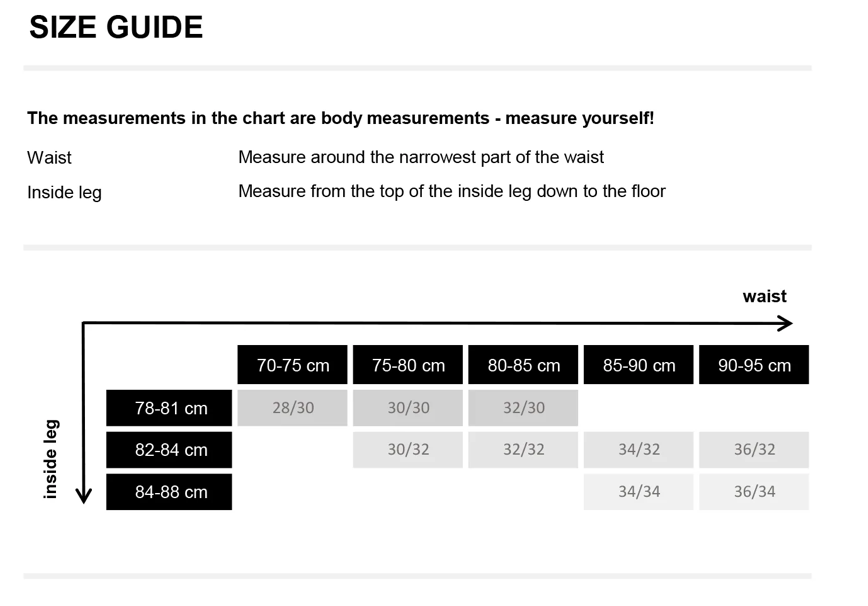868x606 pixels.
Task: Select size 30/32 from the grid
Action: pyautogui.click(x=408, y=450)
